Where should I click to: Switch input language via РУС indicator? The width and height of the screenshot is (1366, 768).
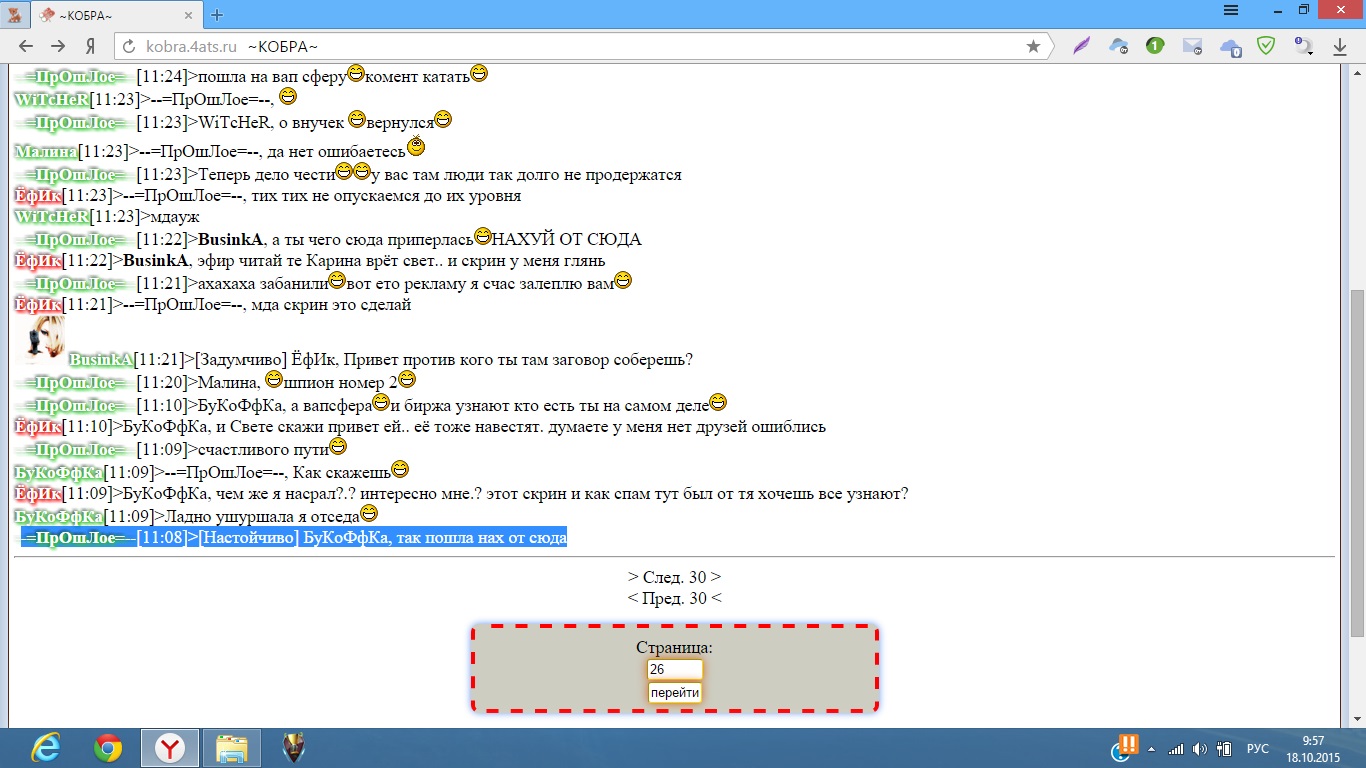tap(1257, 749)
